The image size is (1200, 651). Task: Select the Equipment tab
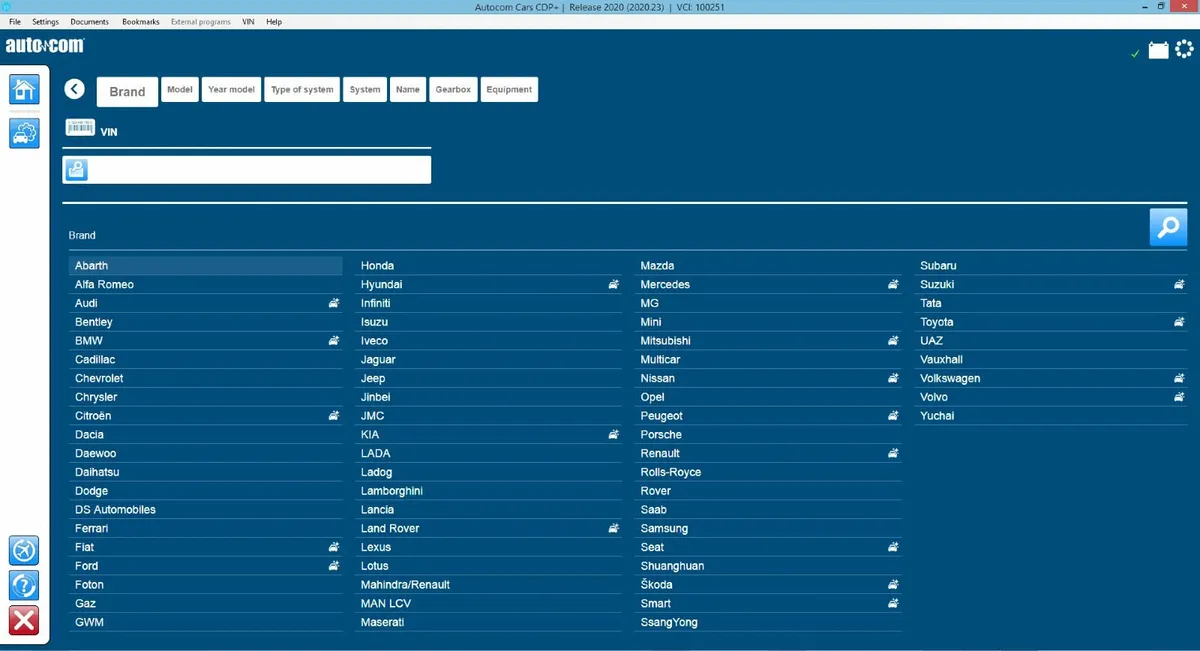pyautogui.click(x=509, y=89)
